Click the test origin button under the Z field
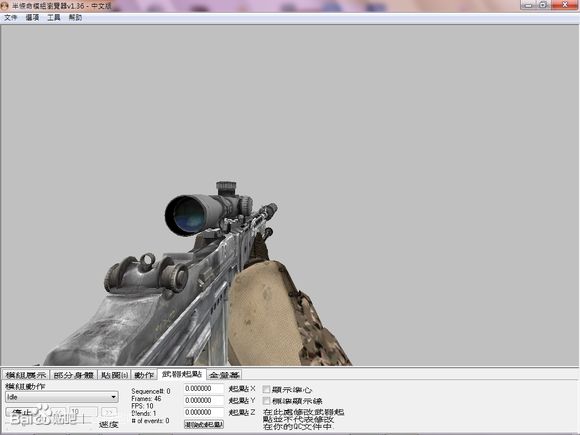Viewport: 580px width, 435px height. tap(204, 425)
